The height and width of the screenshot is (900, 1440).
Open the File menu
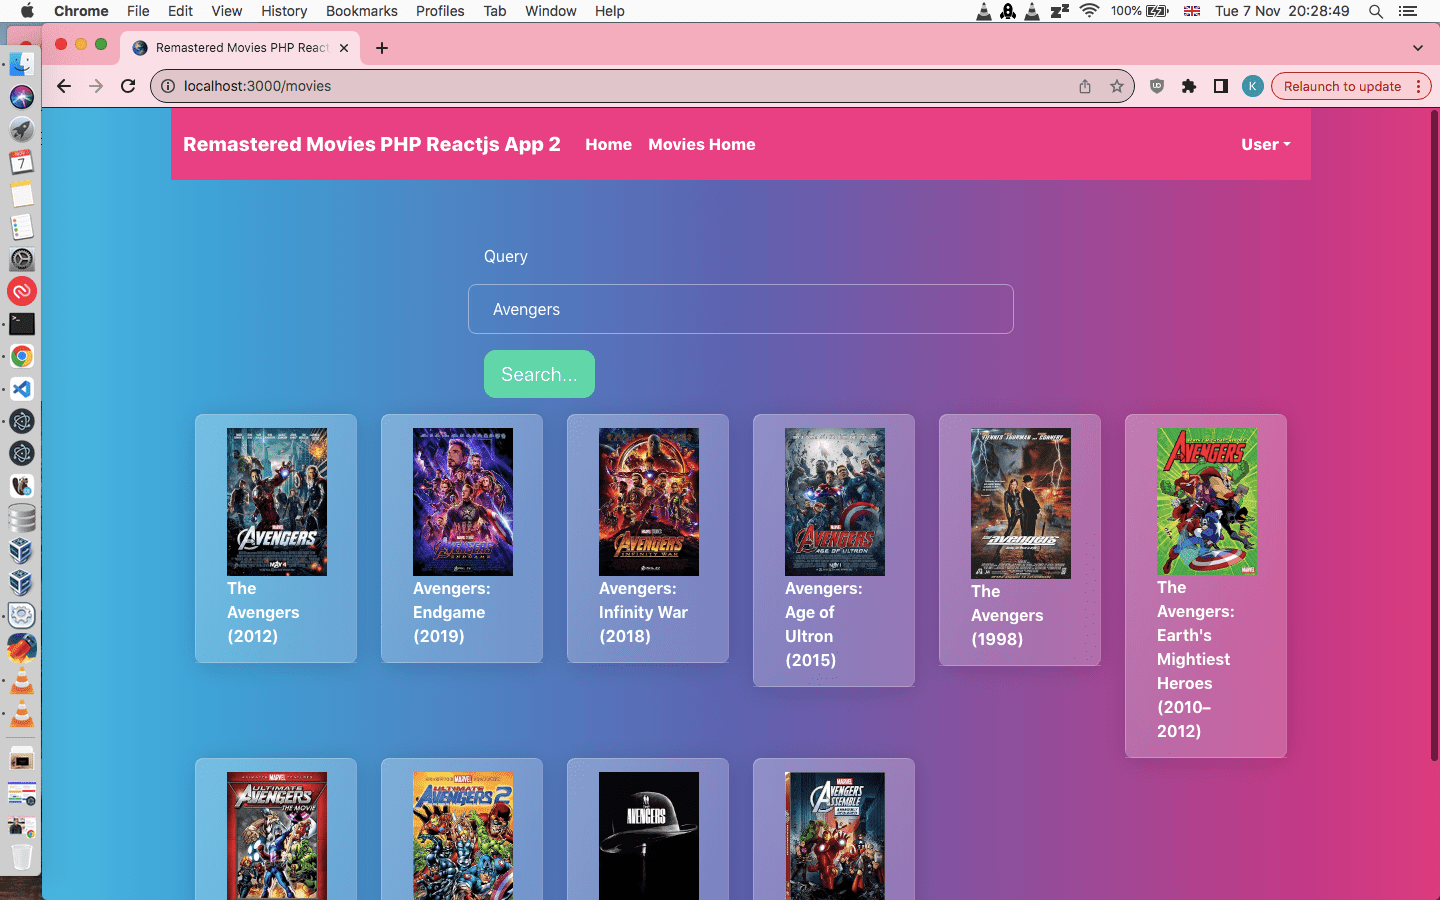(138, 11)
